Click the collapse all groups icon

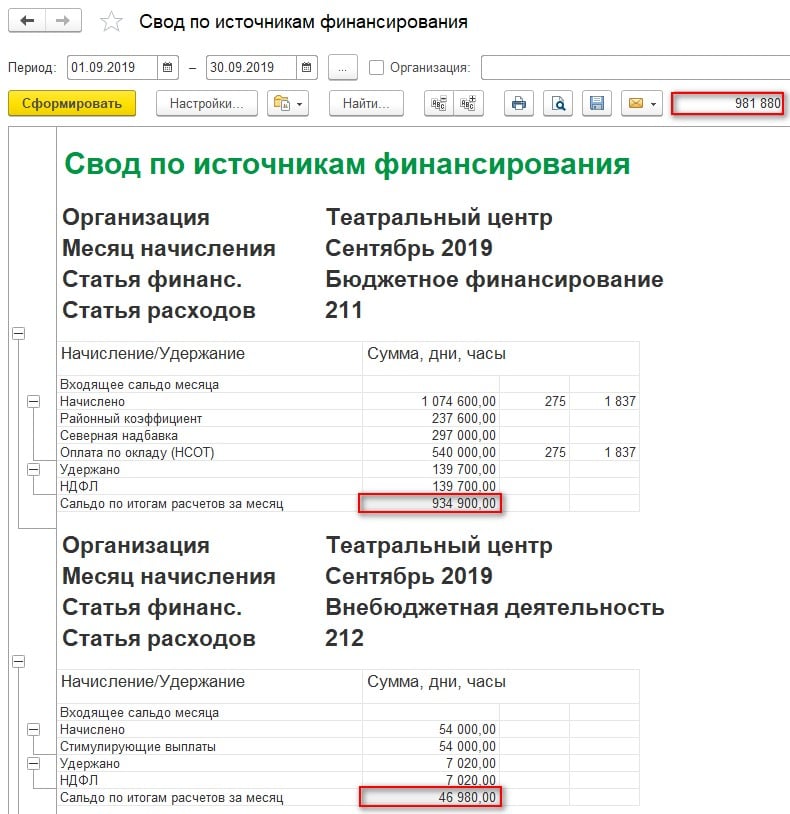point(437,103)
